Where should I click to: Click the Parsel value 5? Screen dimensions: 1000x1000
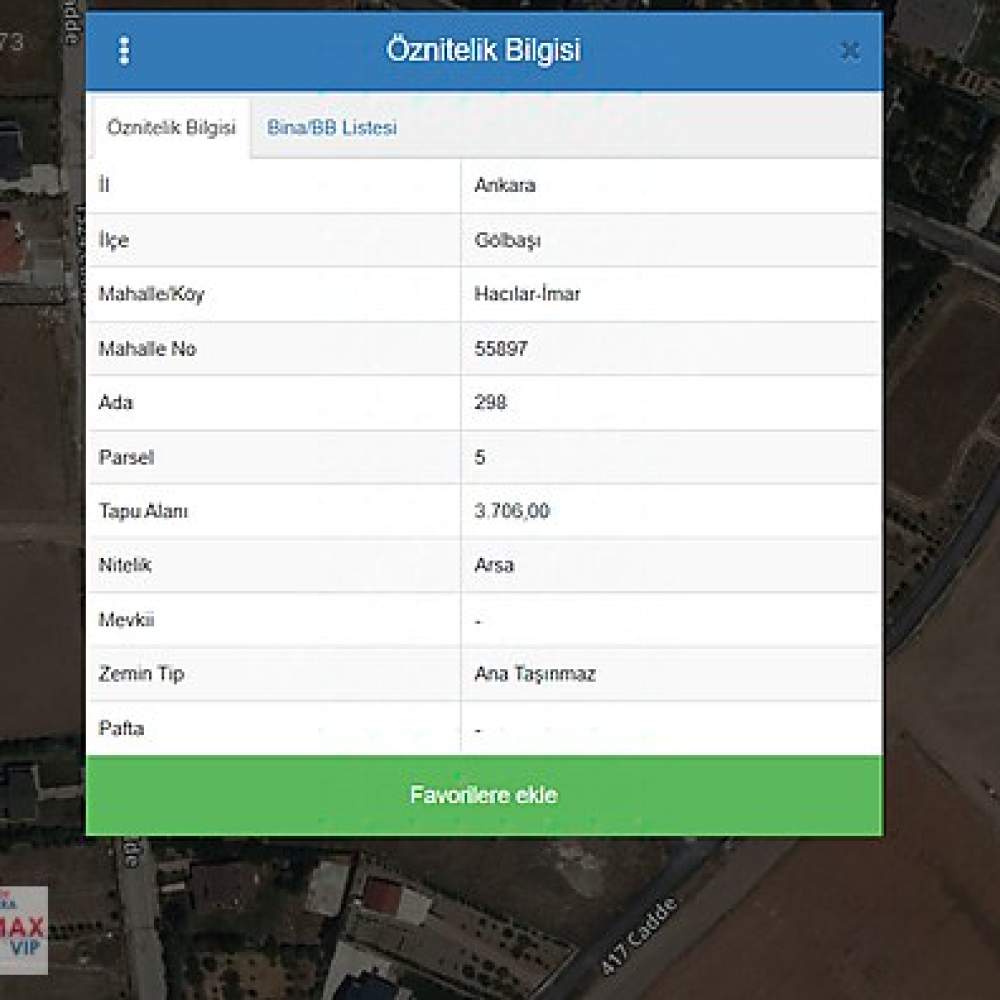480,457
